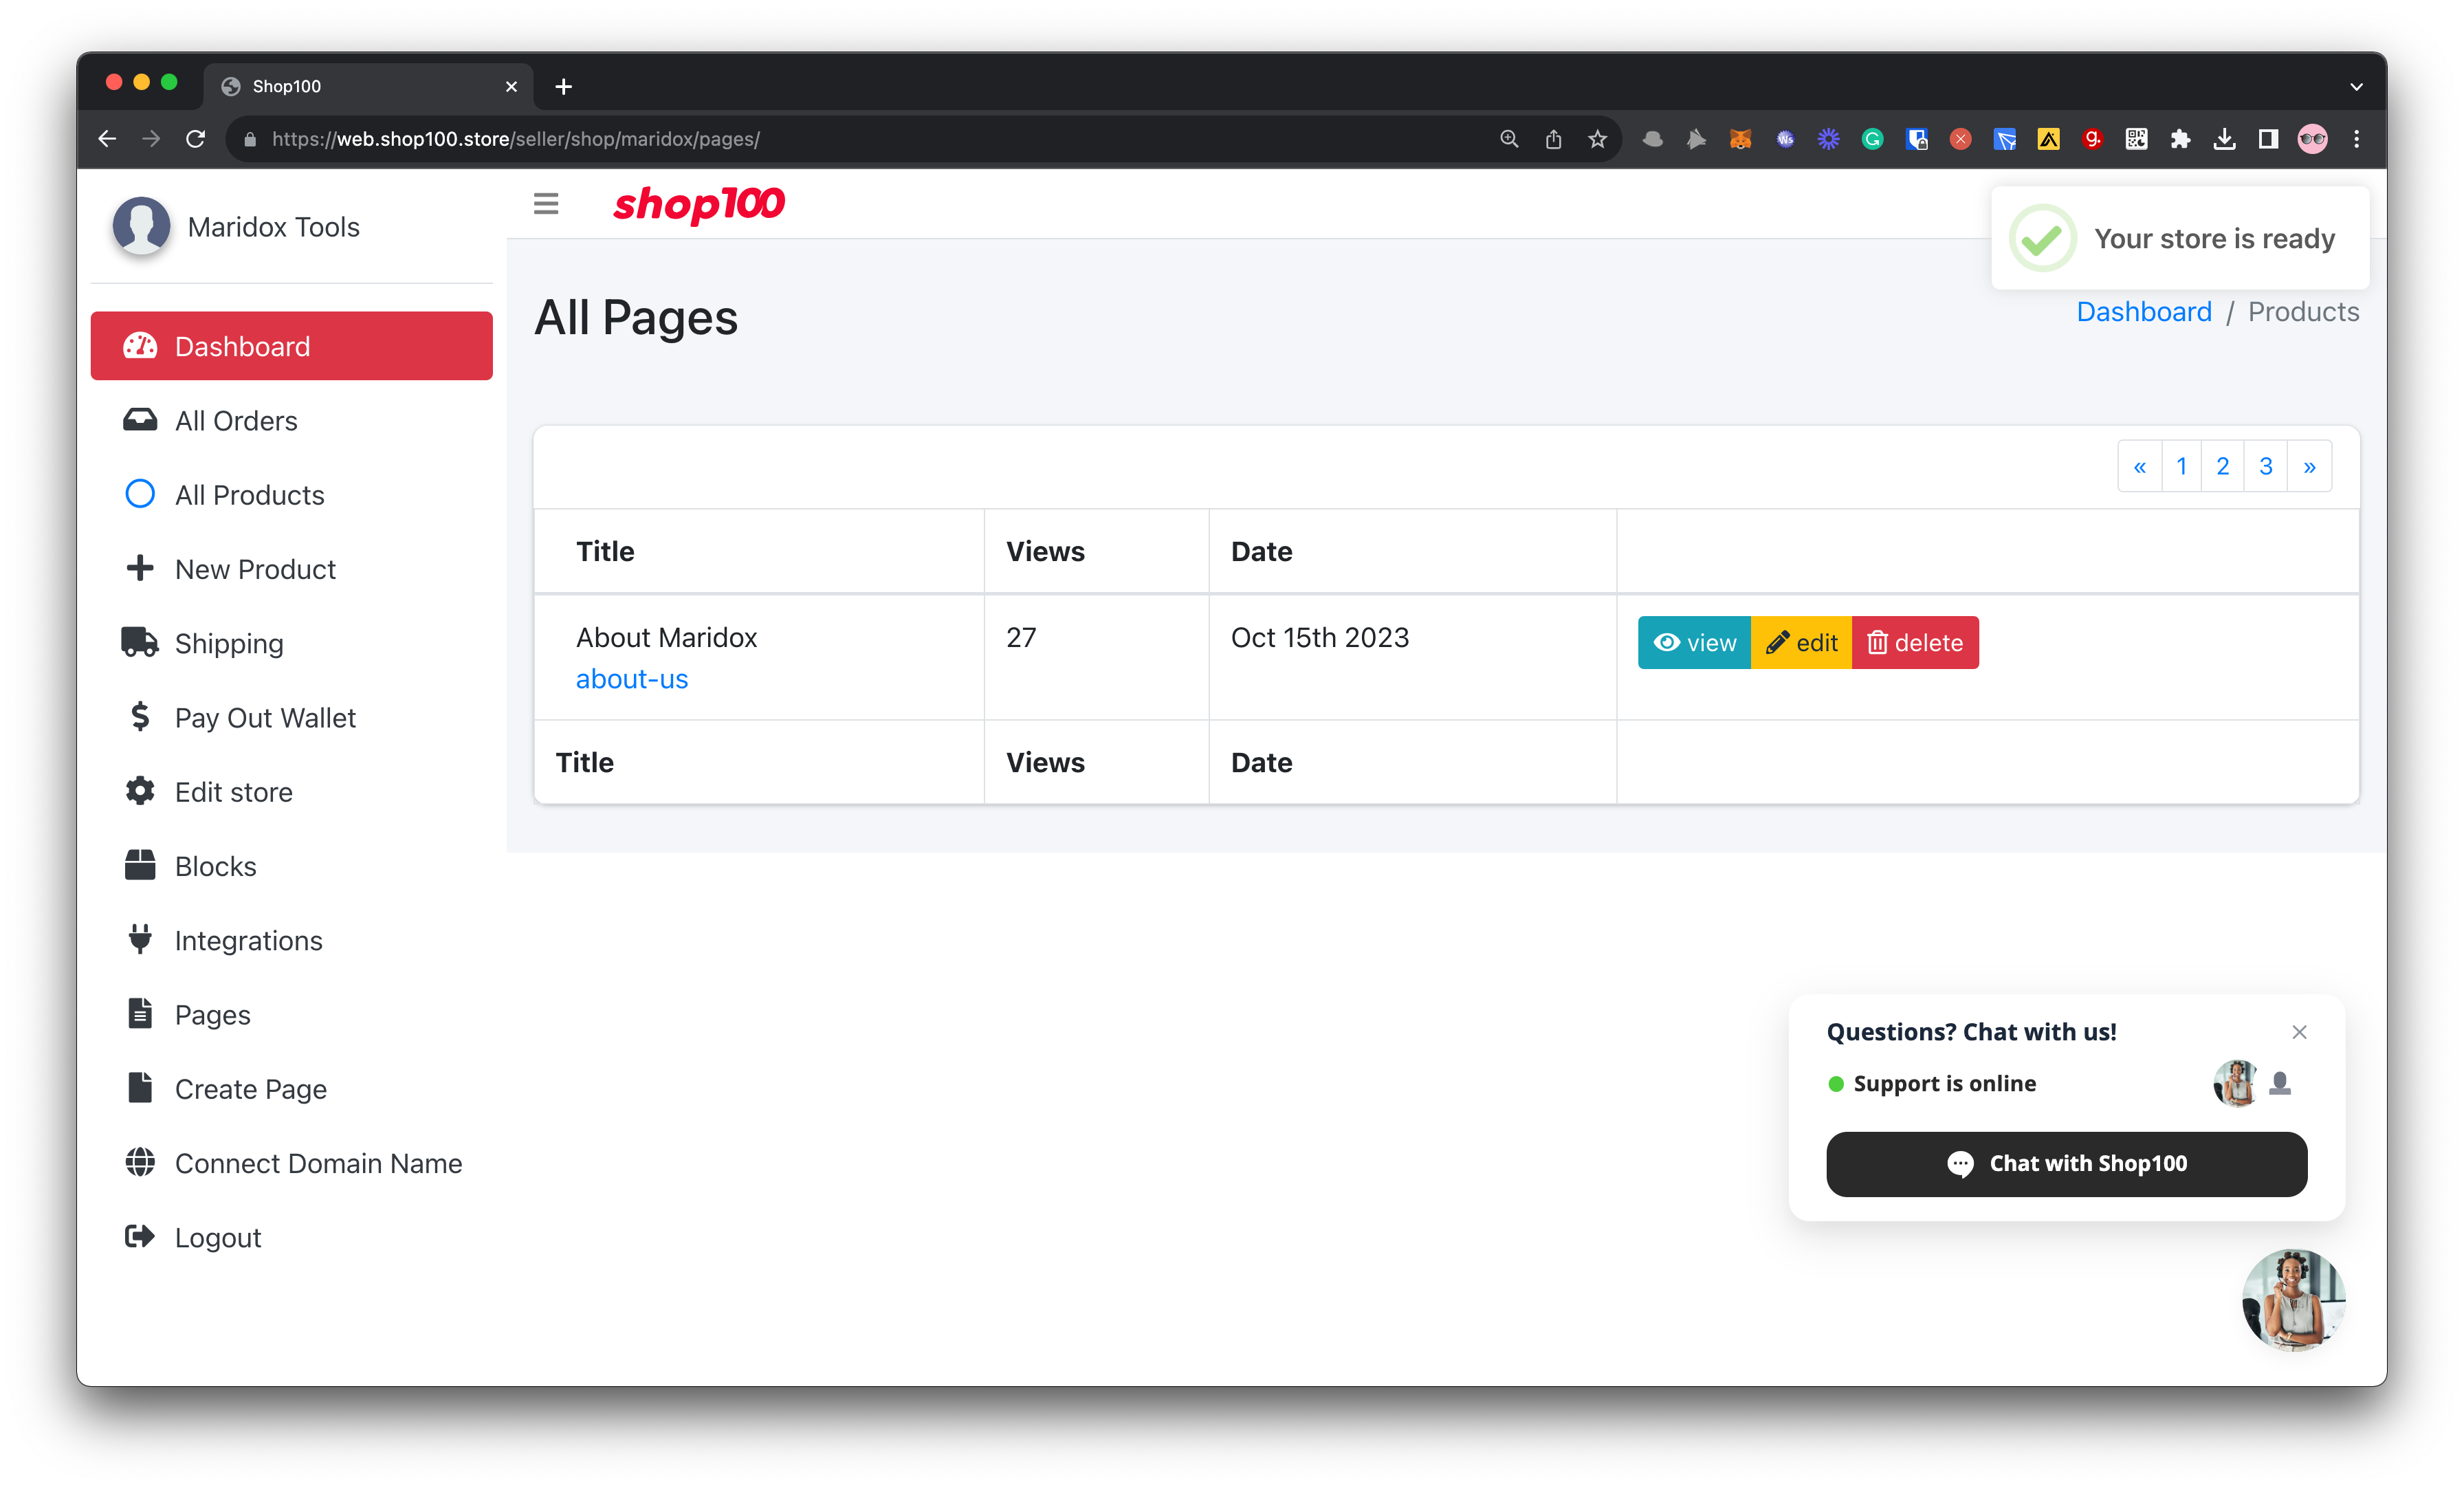Reload the page
This screenshot has height=1488, width=2464.
tap(196, 139)
